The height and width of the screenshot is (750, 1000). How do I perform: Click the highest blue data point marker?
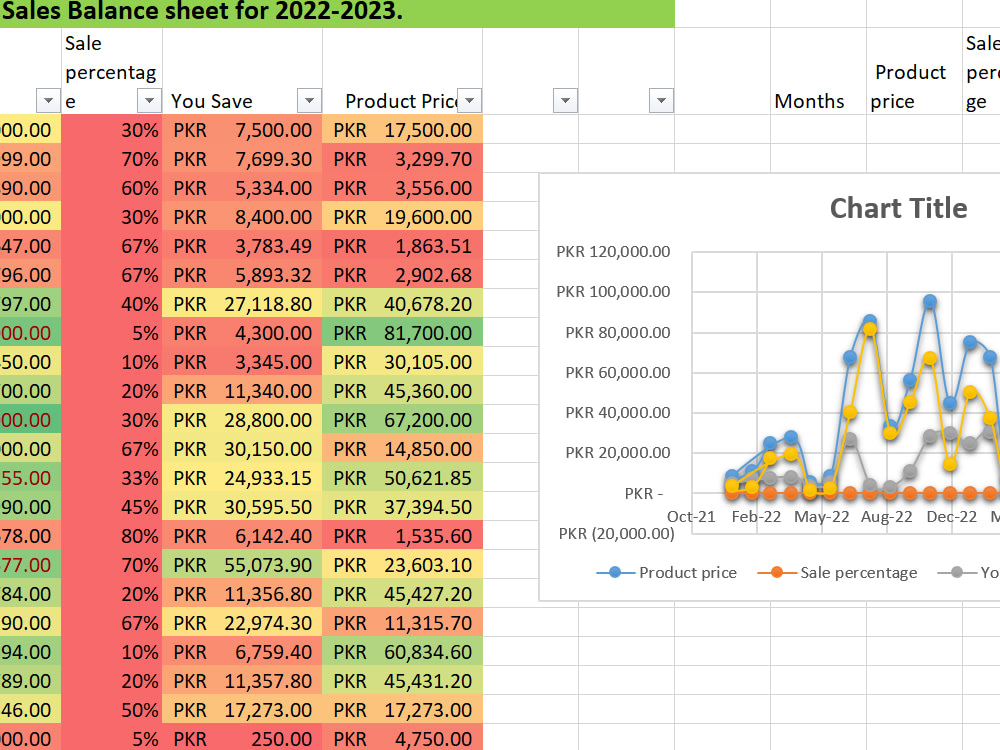(x=929, y=299)
